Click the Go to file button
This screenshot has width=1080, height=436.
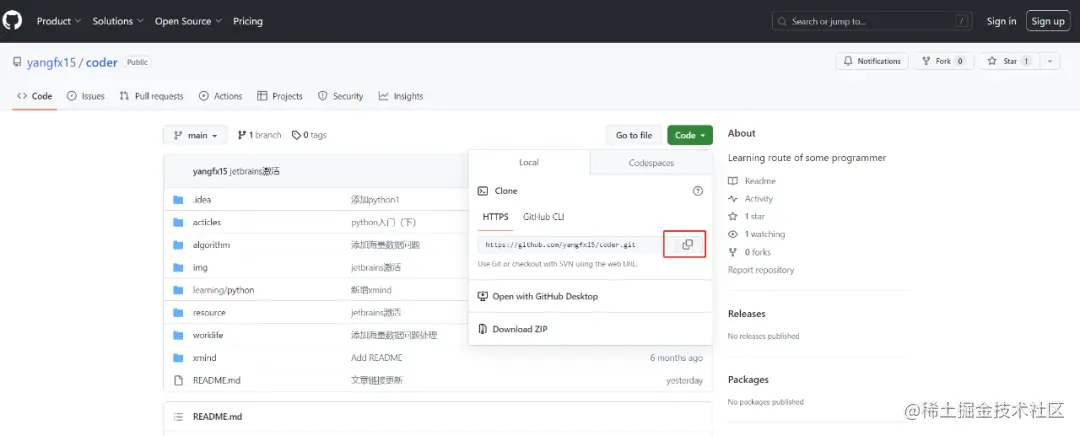pyautogui.click(x=634, y=135)
